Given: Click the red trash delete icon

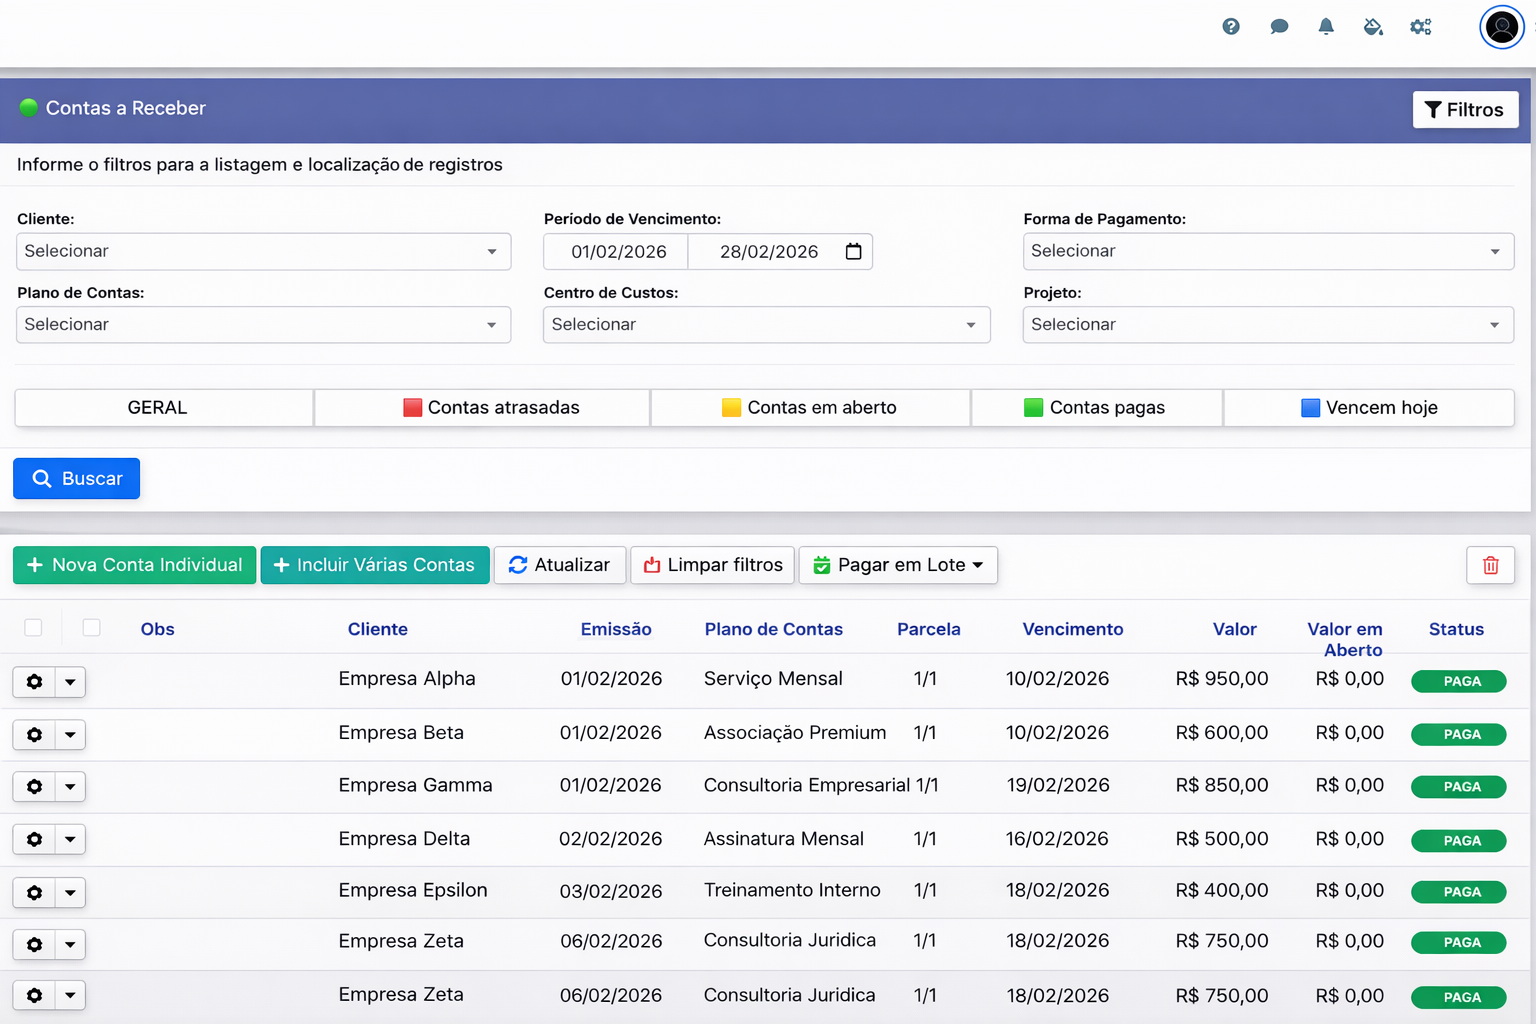Looking at the screenshot, I should click(x=1490, y=565).
